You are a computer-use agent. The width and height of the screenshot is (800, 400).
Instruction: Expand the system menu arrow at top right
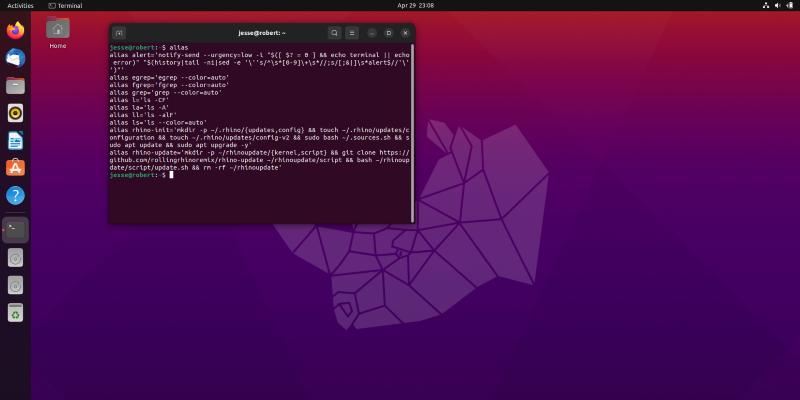(790, 5)
